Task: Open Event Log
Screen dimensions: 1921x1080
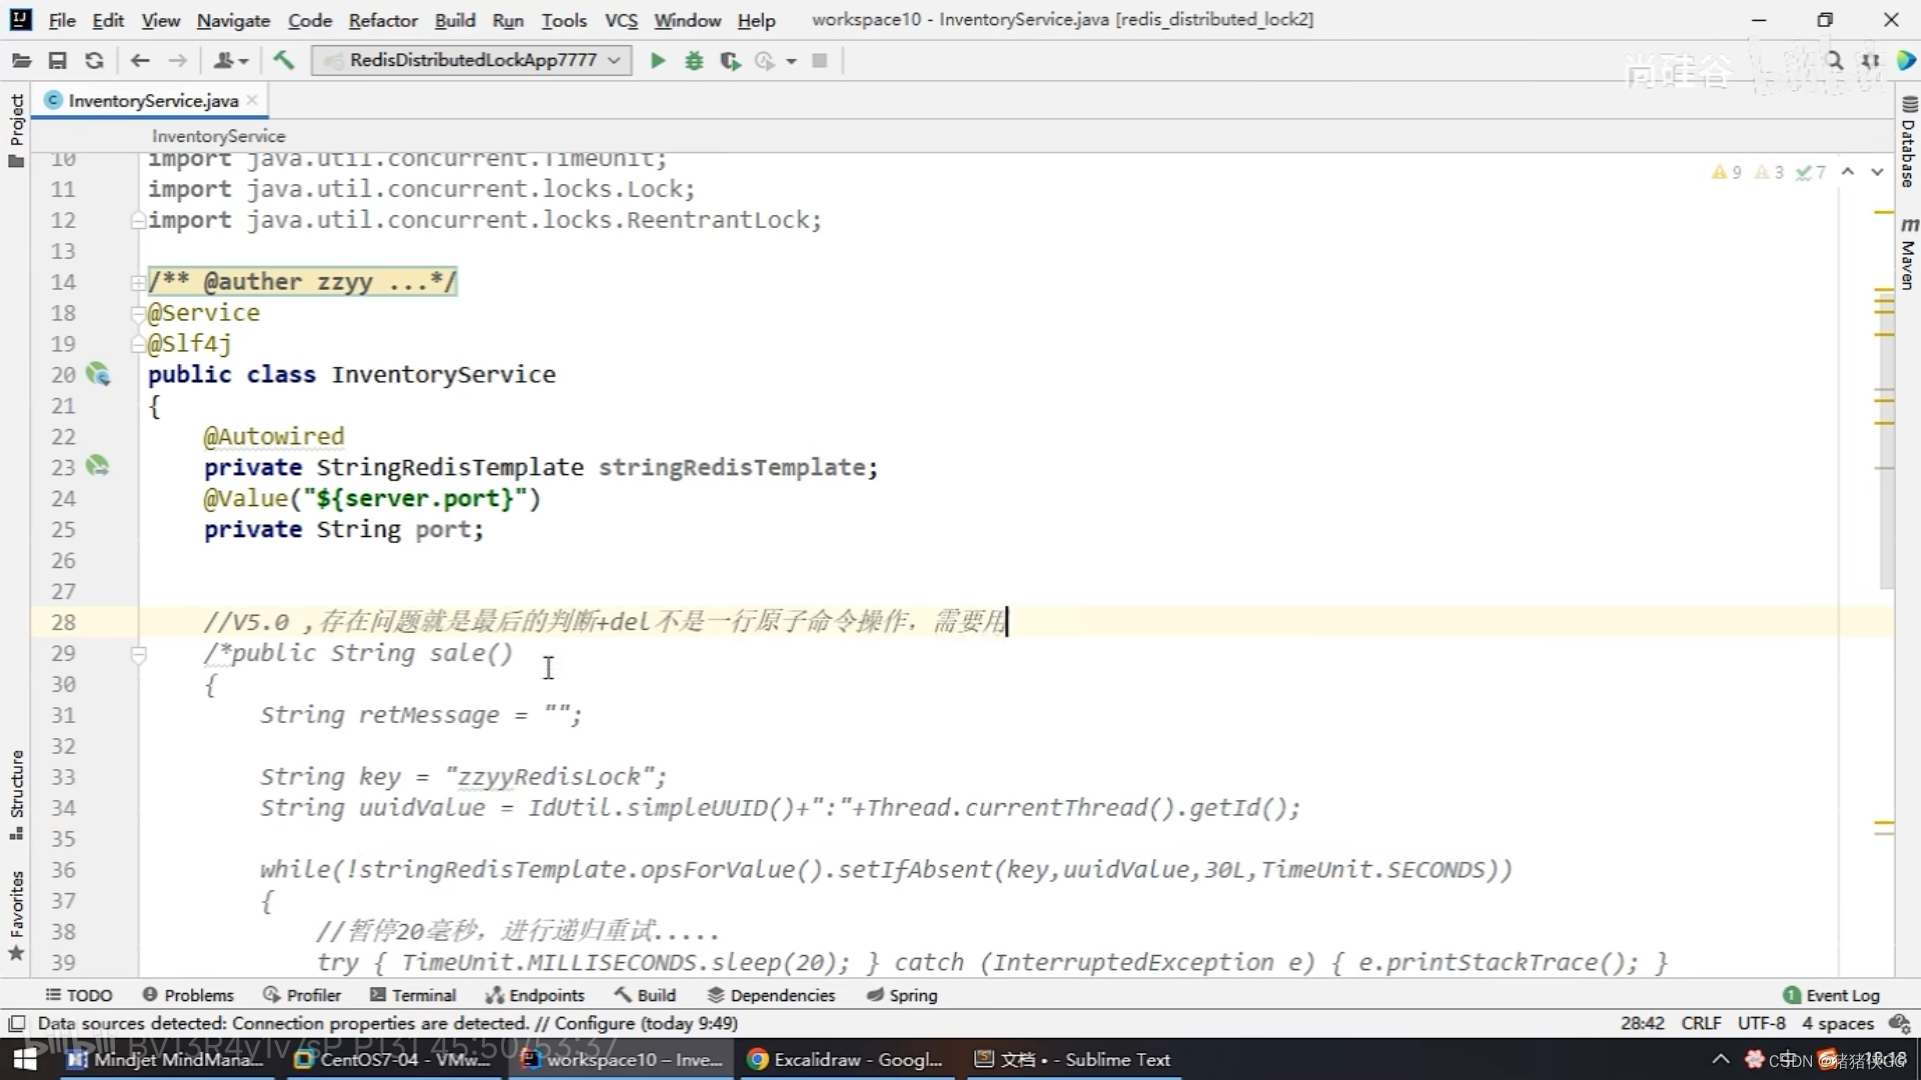Action: pyautogui.click(x=1831, y=995)
